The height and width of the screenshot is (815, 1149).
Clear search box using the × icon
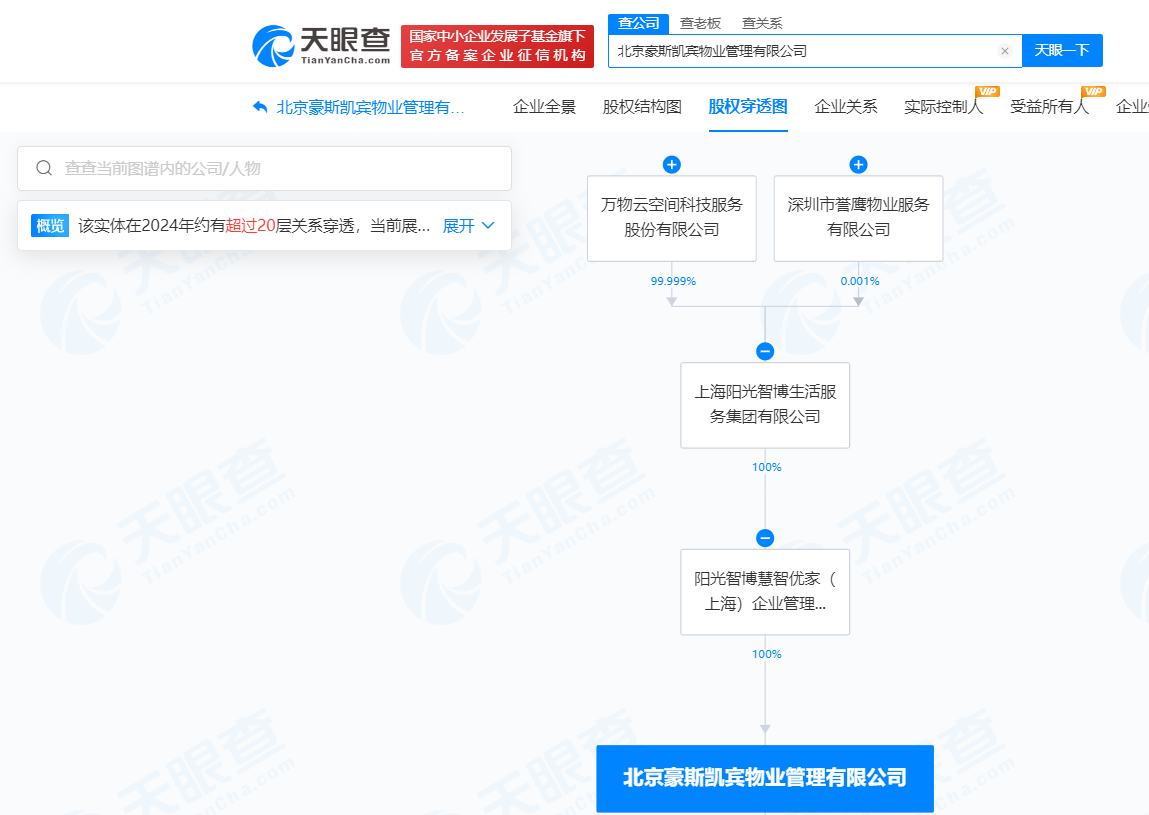(1004, 50)
